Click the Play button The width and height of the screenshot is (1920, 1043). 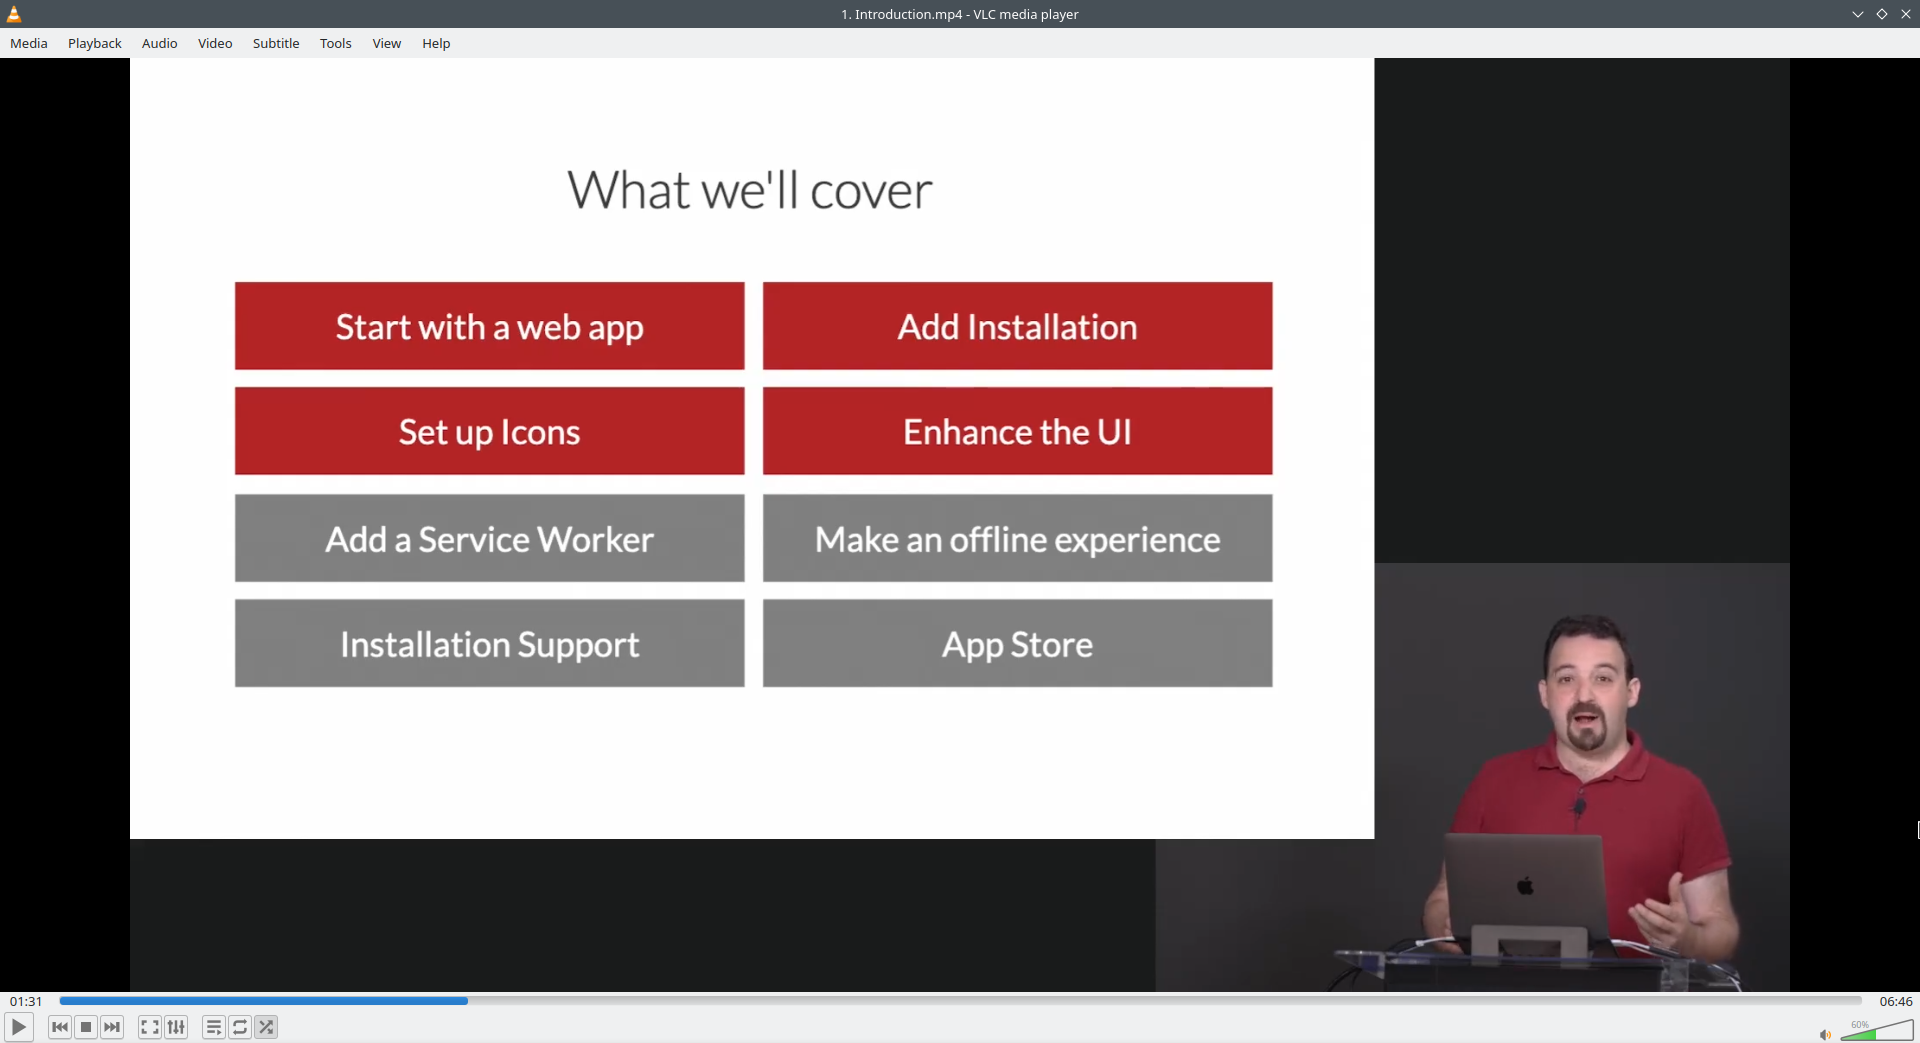18,1027
